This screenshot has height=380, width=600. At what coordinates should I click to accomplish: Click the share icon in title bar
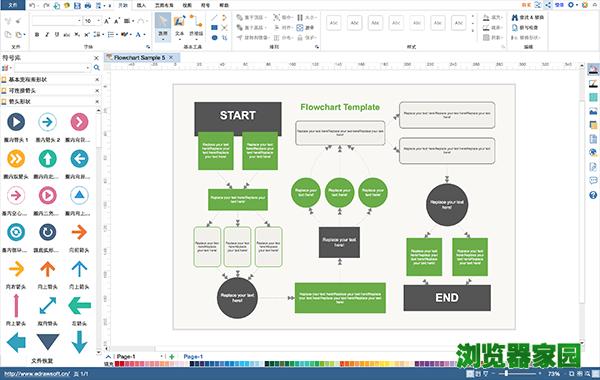548,5
